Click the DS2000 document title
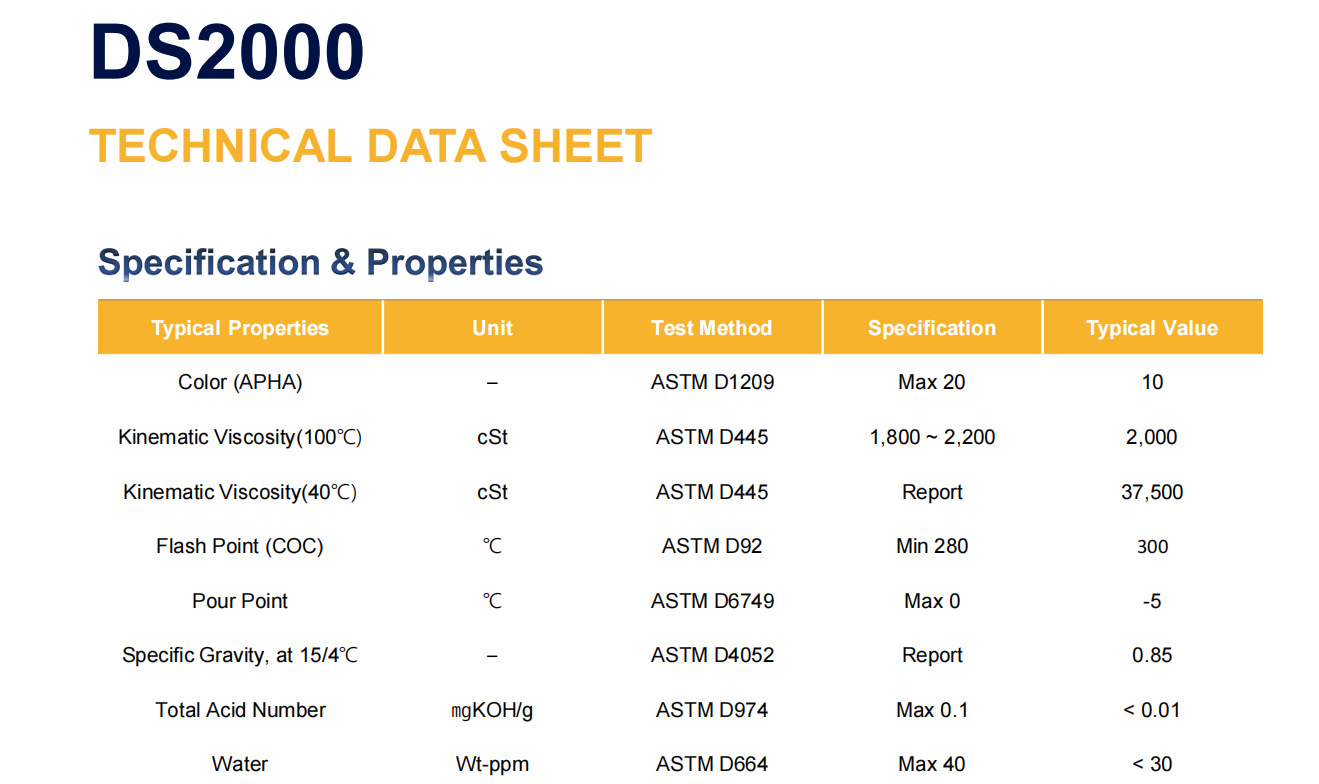 (x=227, y=52)
